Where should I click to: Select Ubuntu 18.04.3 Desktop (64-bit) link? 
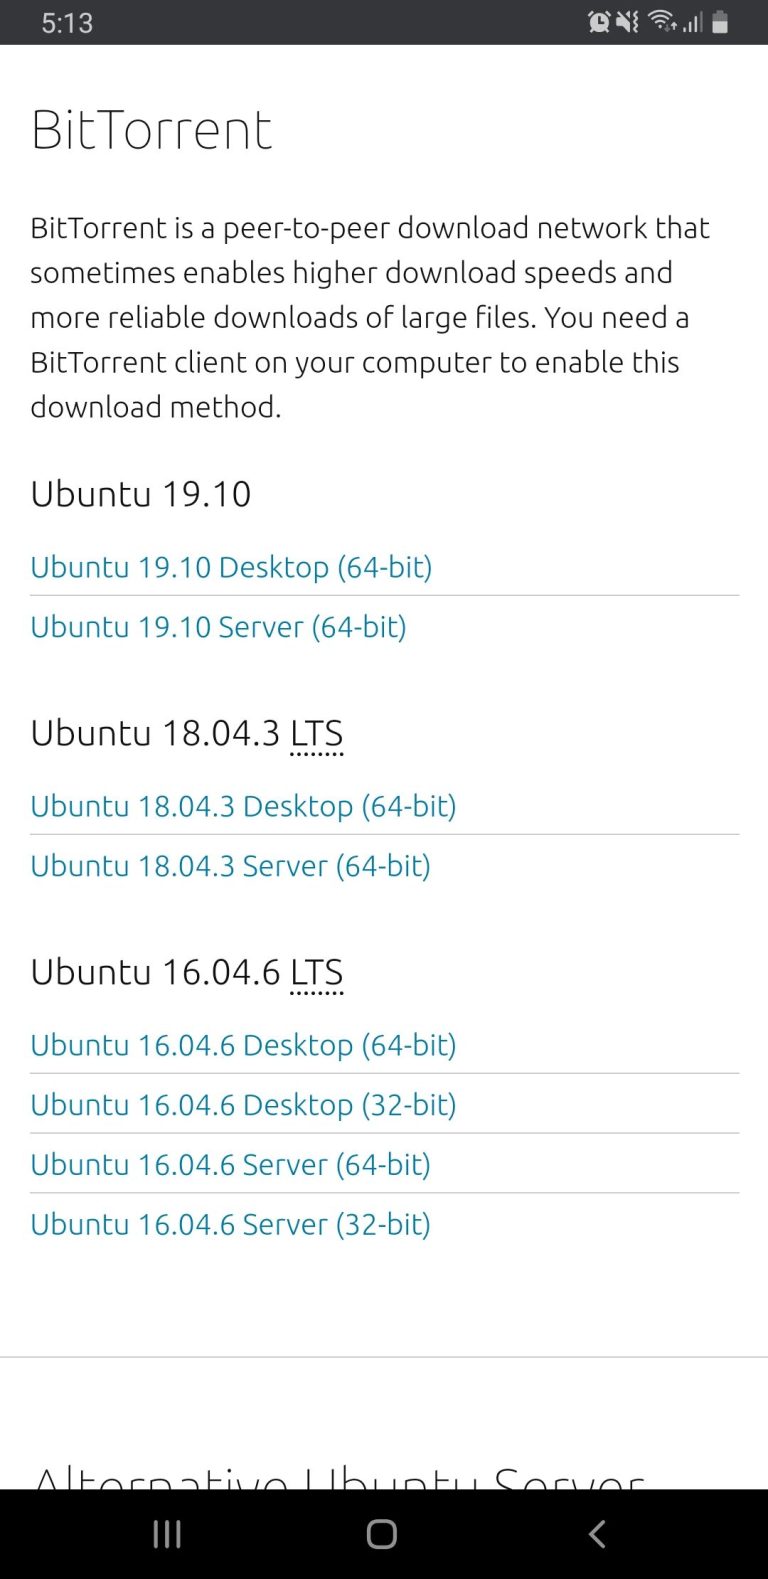click(x=243, y=806)
